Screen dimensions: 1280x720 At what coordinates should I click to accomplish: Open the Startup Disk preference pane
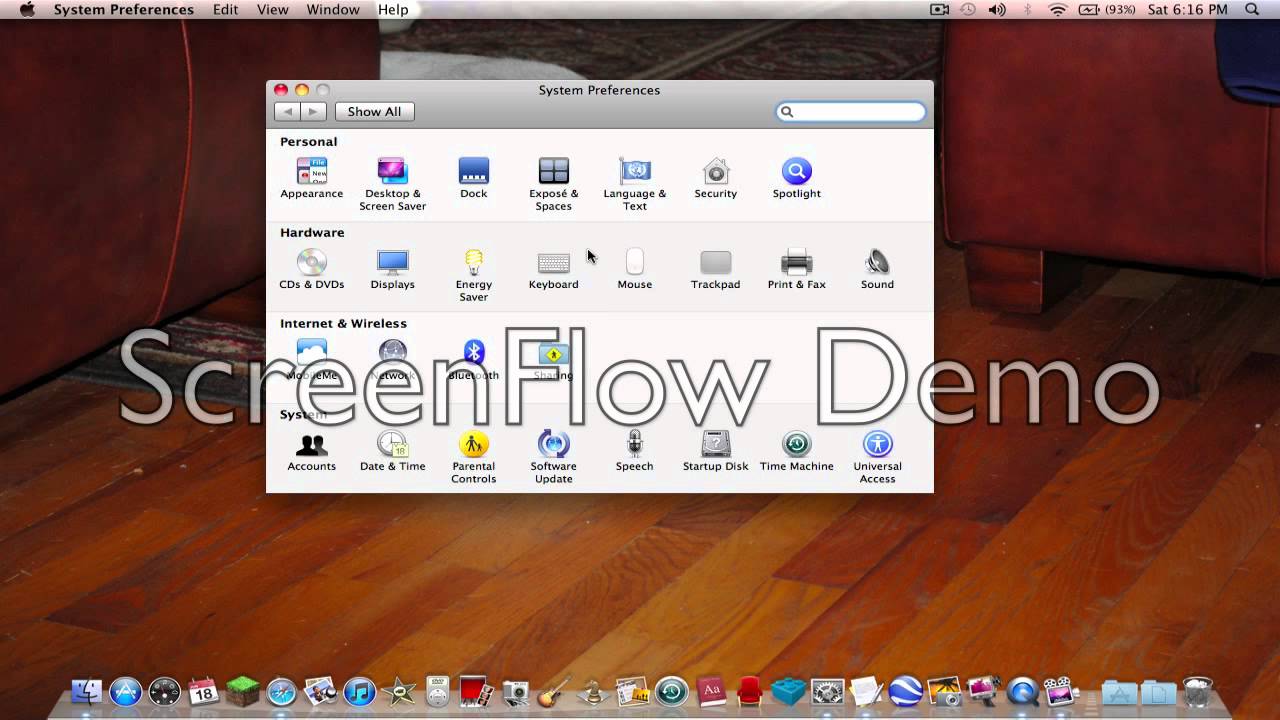click(716, 452)
